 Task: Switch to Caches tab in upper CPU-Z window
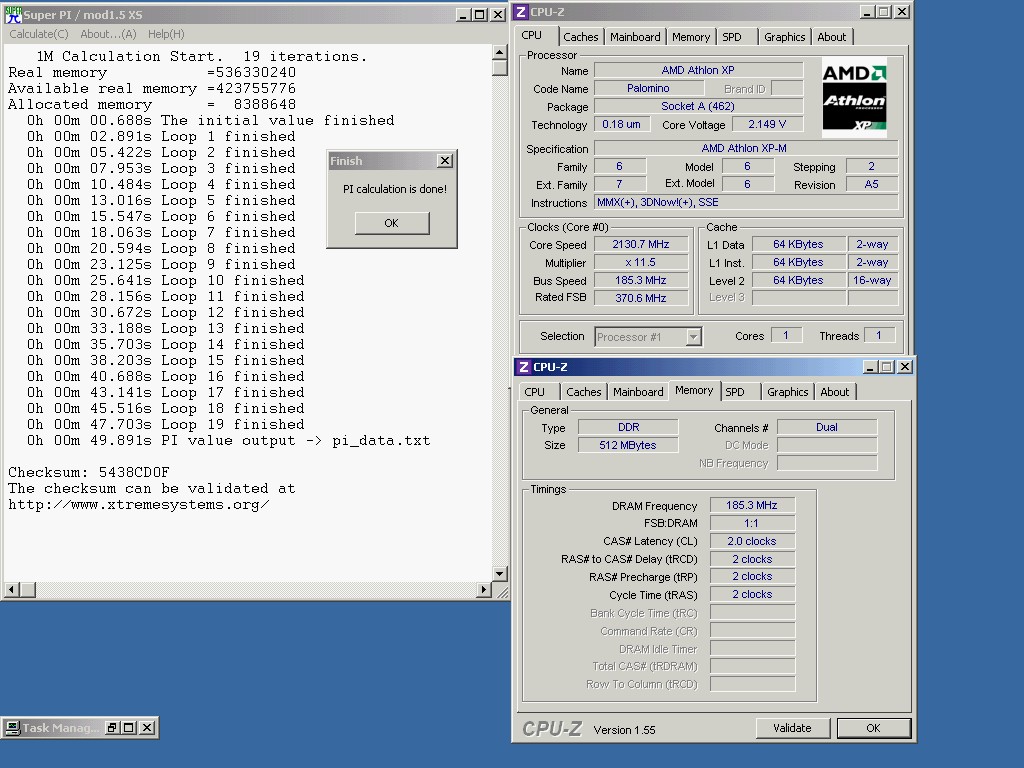581,37
